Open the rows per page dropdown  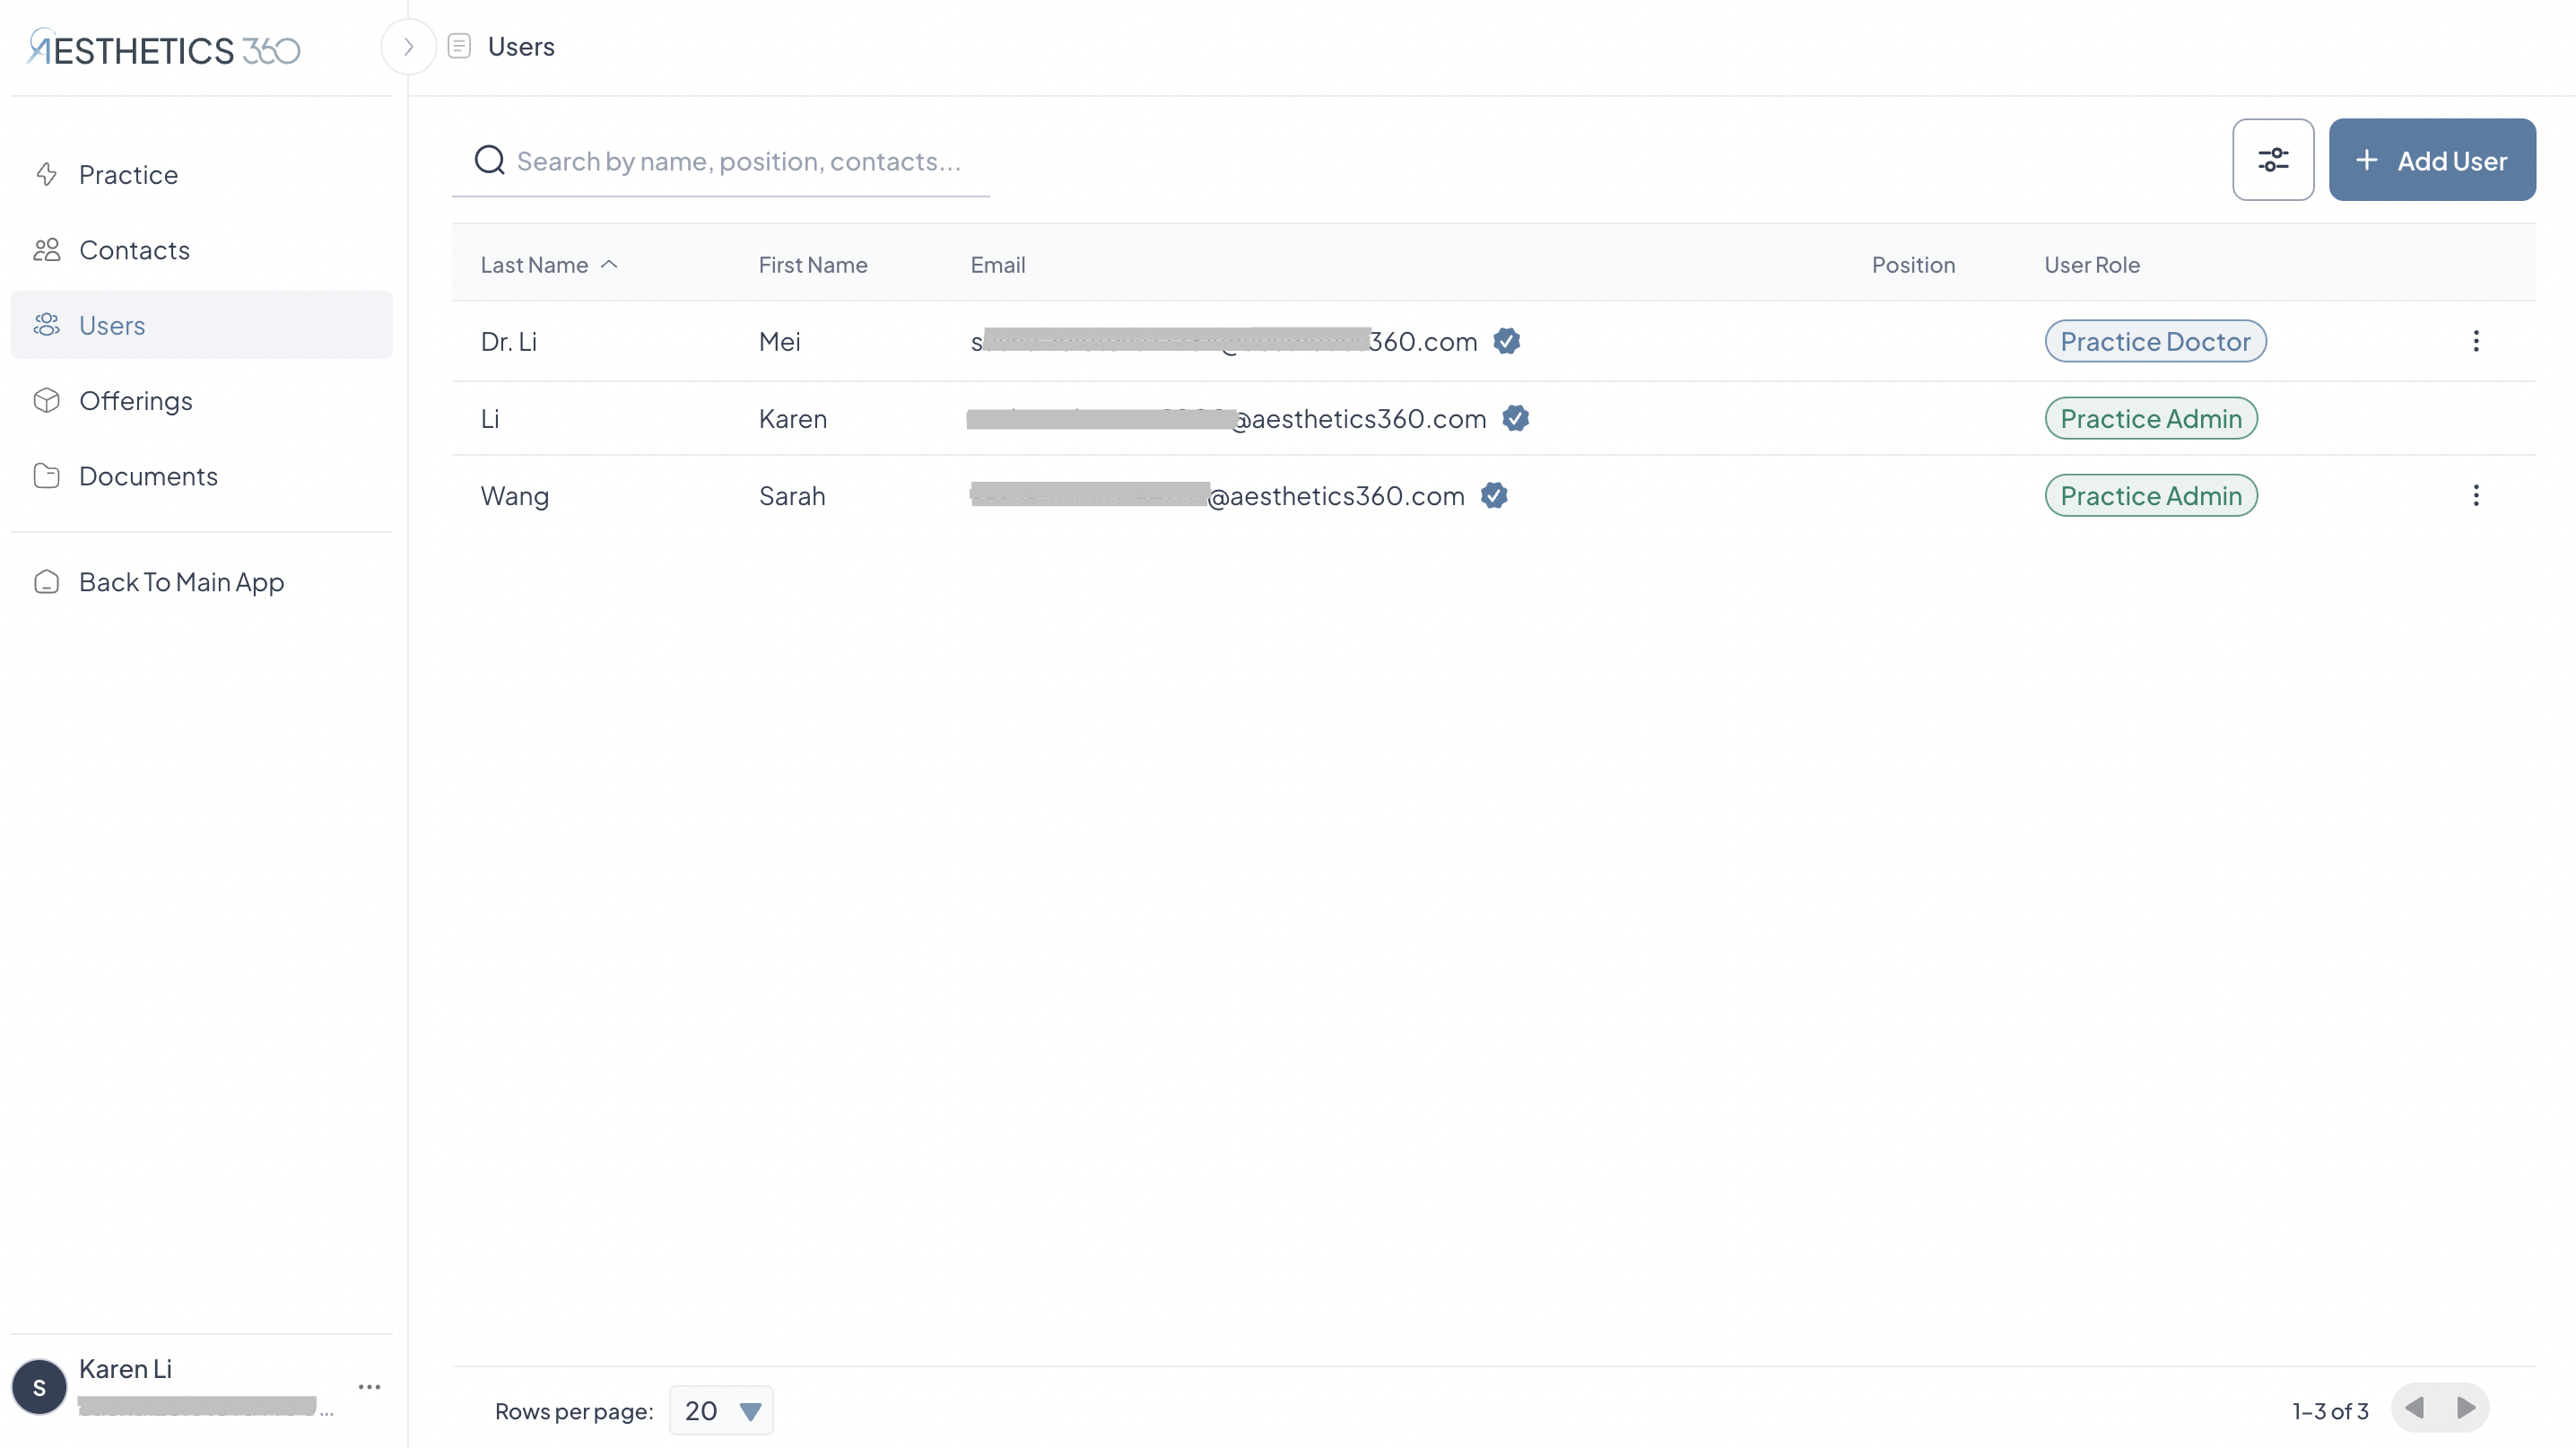click(x=720, y=1410)
